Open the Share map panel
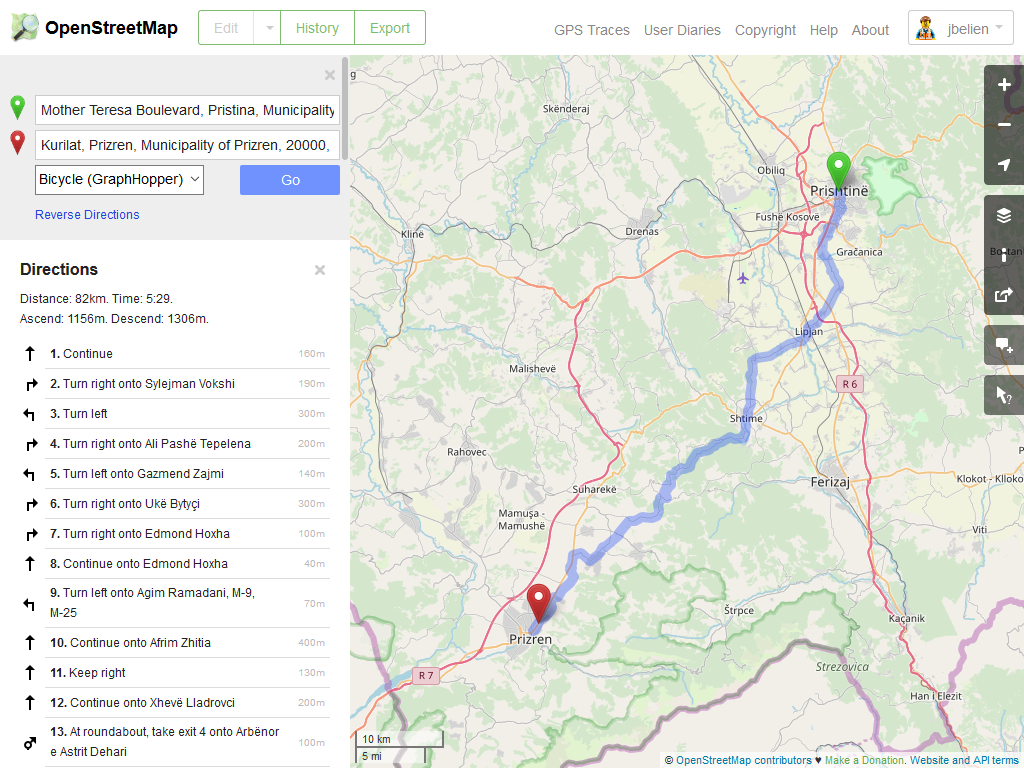Screen dimensions: 1024x768 coord(1004,295)
